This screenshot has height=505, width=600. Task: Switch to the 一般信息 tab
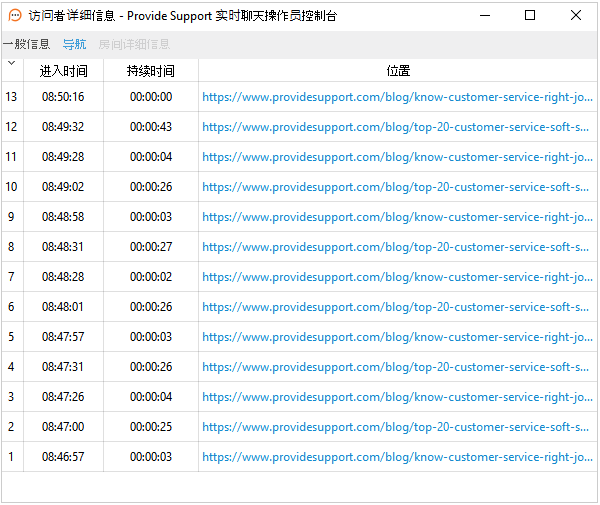click(x=26, y=44)
